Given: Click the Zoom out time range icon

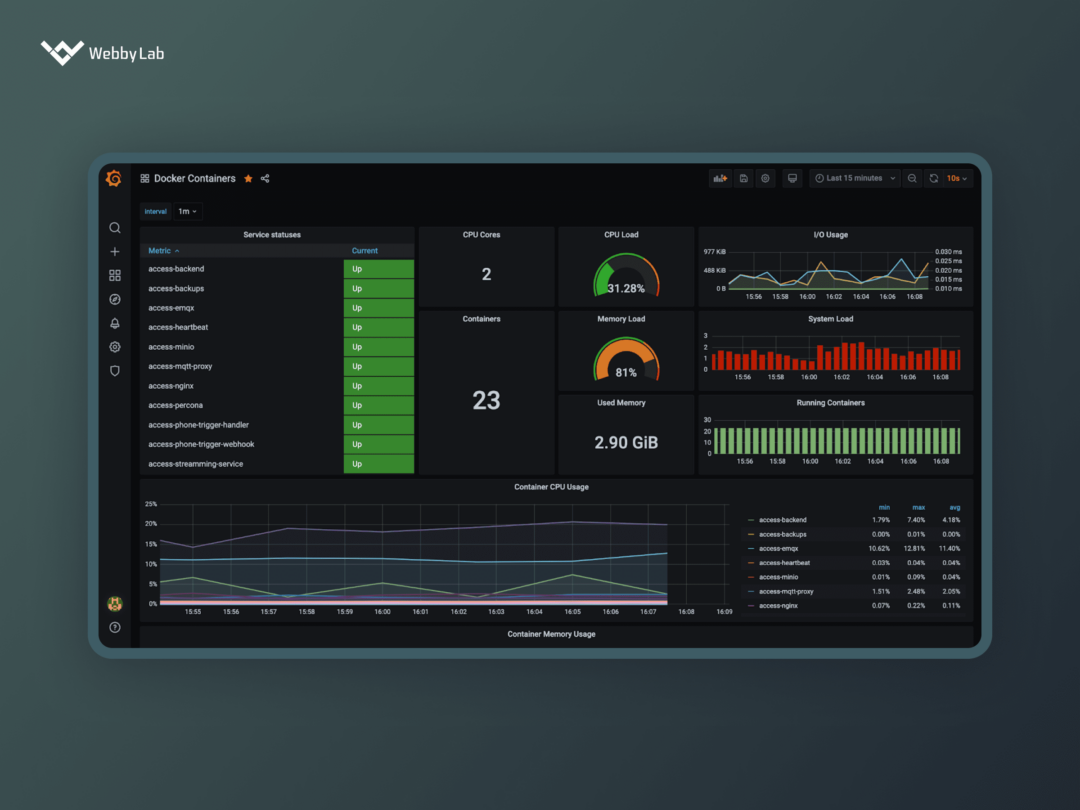Looking at the screenshot, I should click(x=911, y=178).
